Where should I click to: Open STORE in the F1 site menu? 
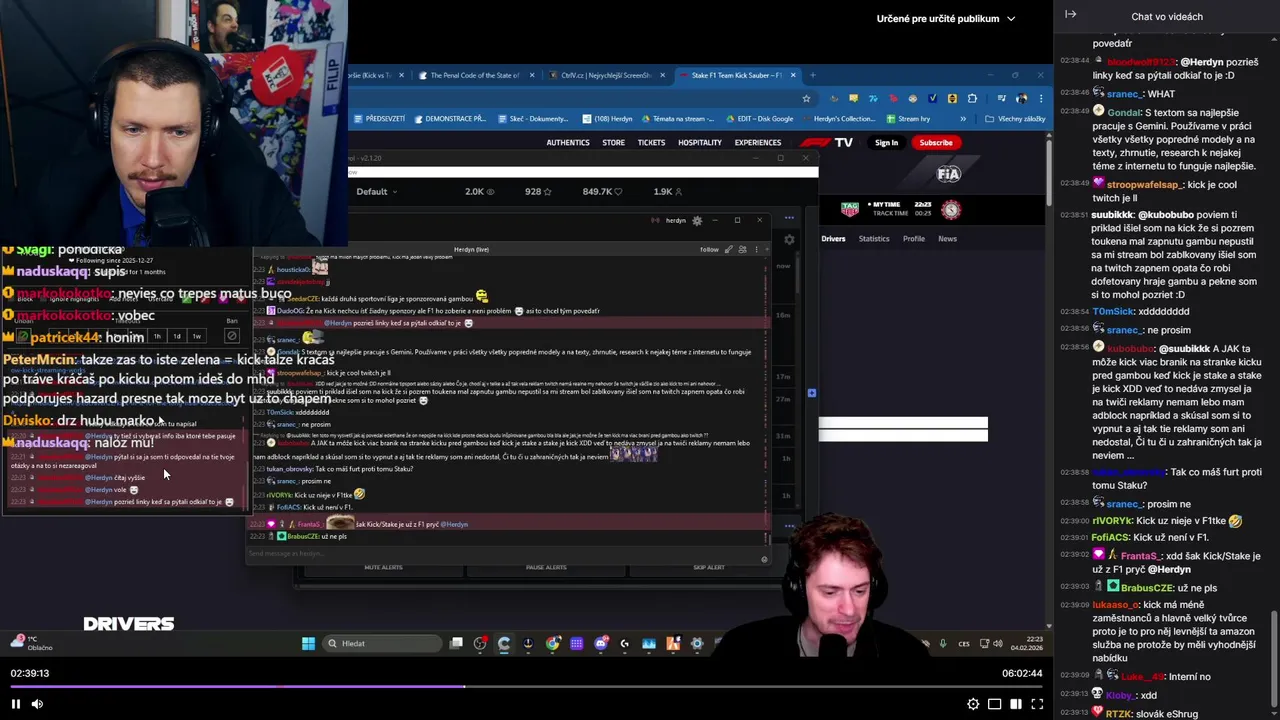[613, 142]
